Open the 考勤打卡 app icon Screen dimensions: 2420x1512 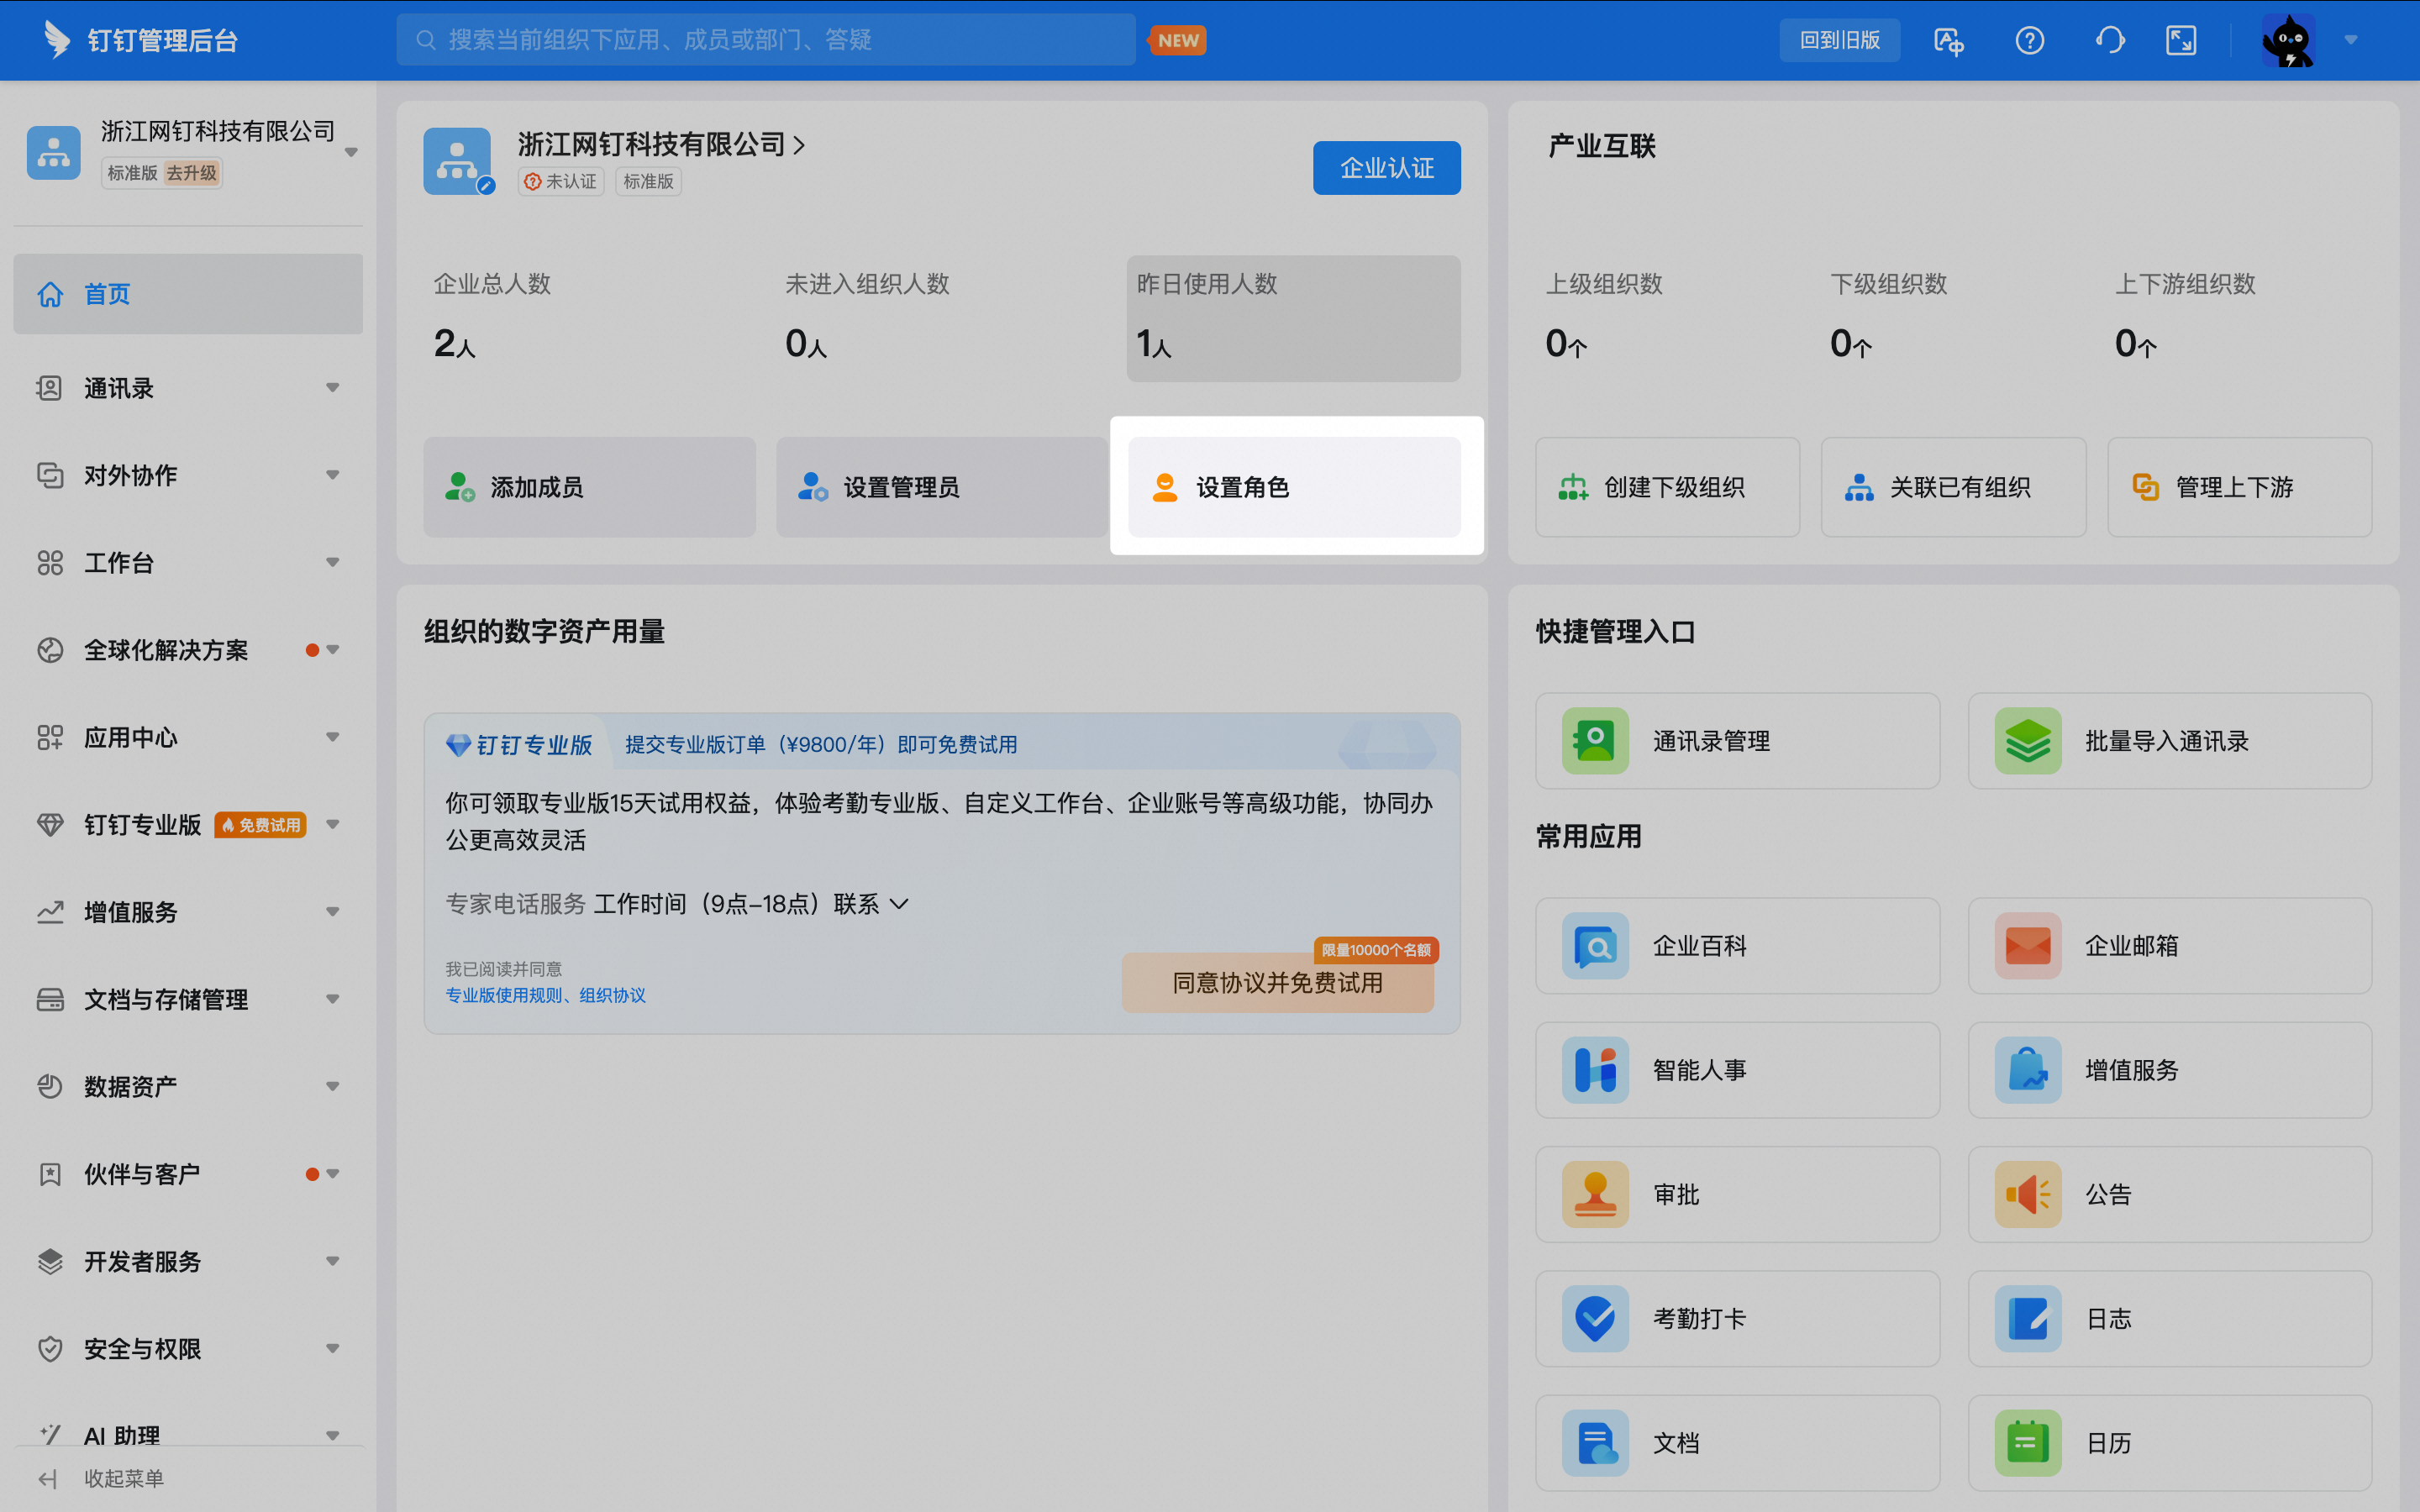click(1595, 1319)
